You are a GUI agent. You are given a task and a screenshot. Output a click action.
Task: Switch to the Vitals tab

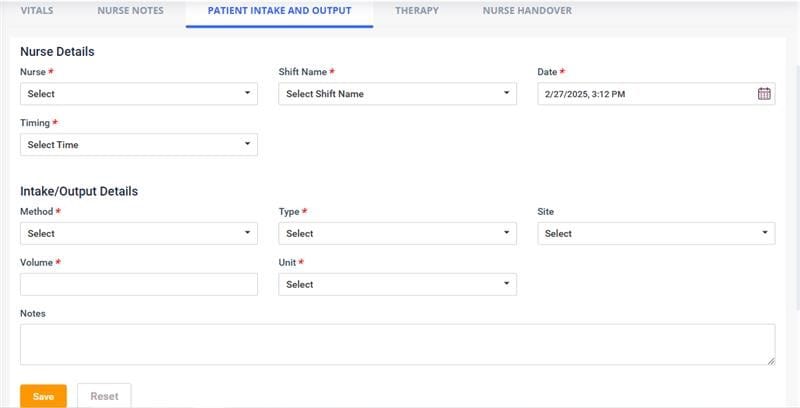coord(37,11)
